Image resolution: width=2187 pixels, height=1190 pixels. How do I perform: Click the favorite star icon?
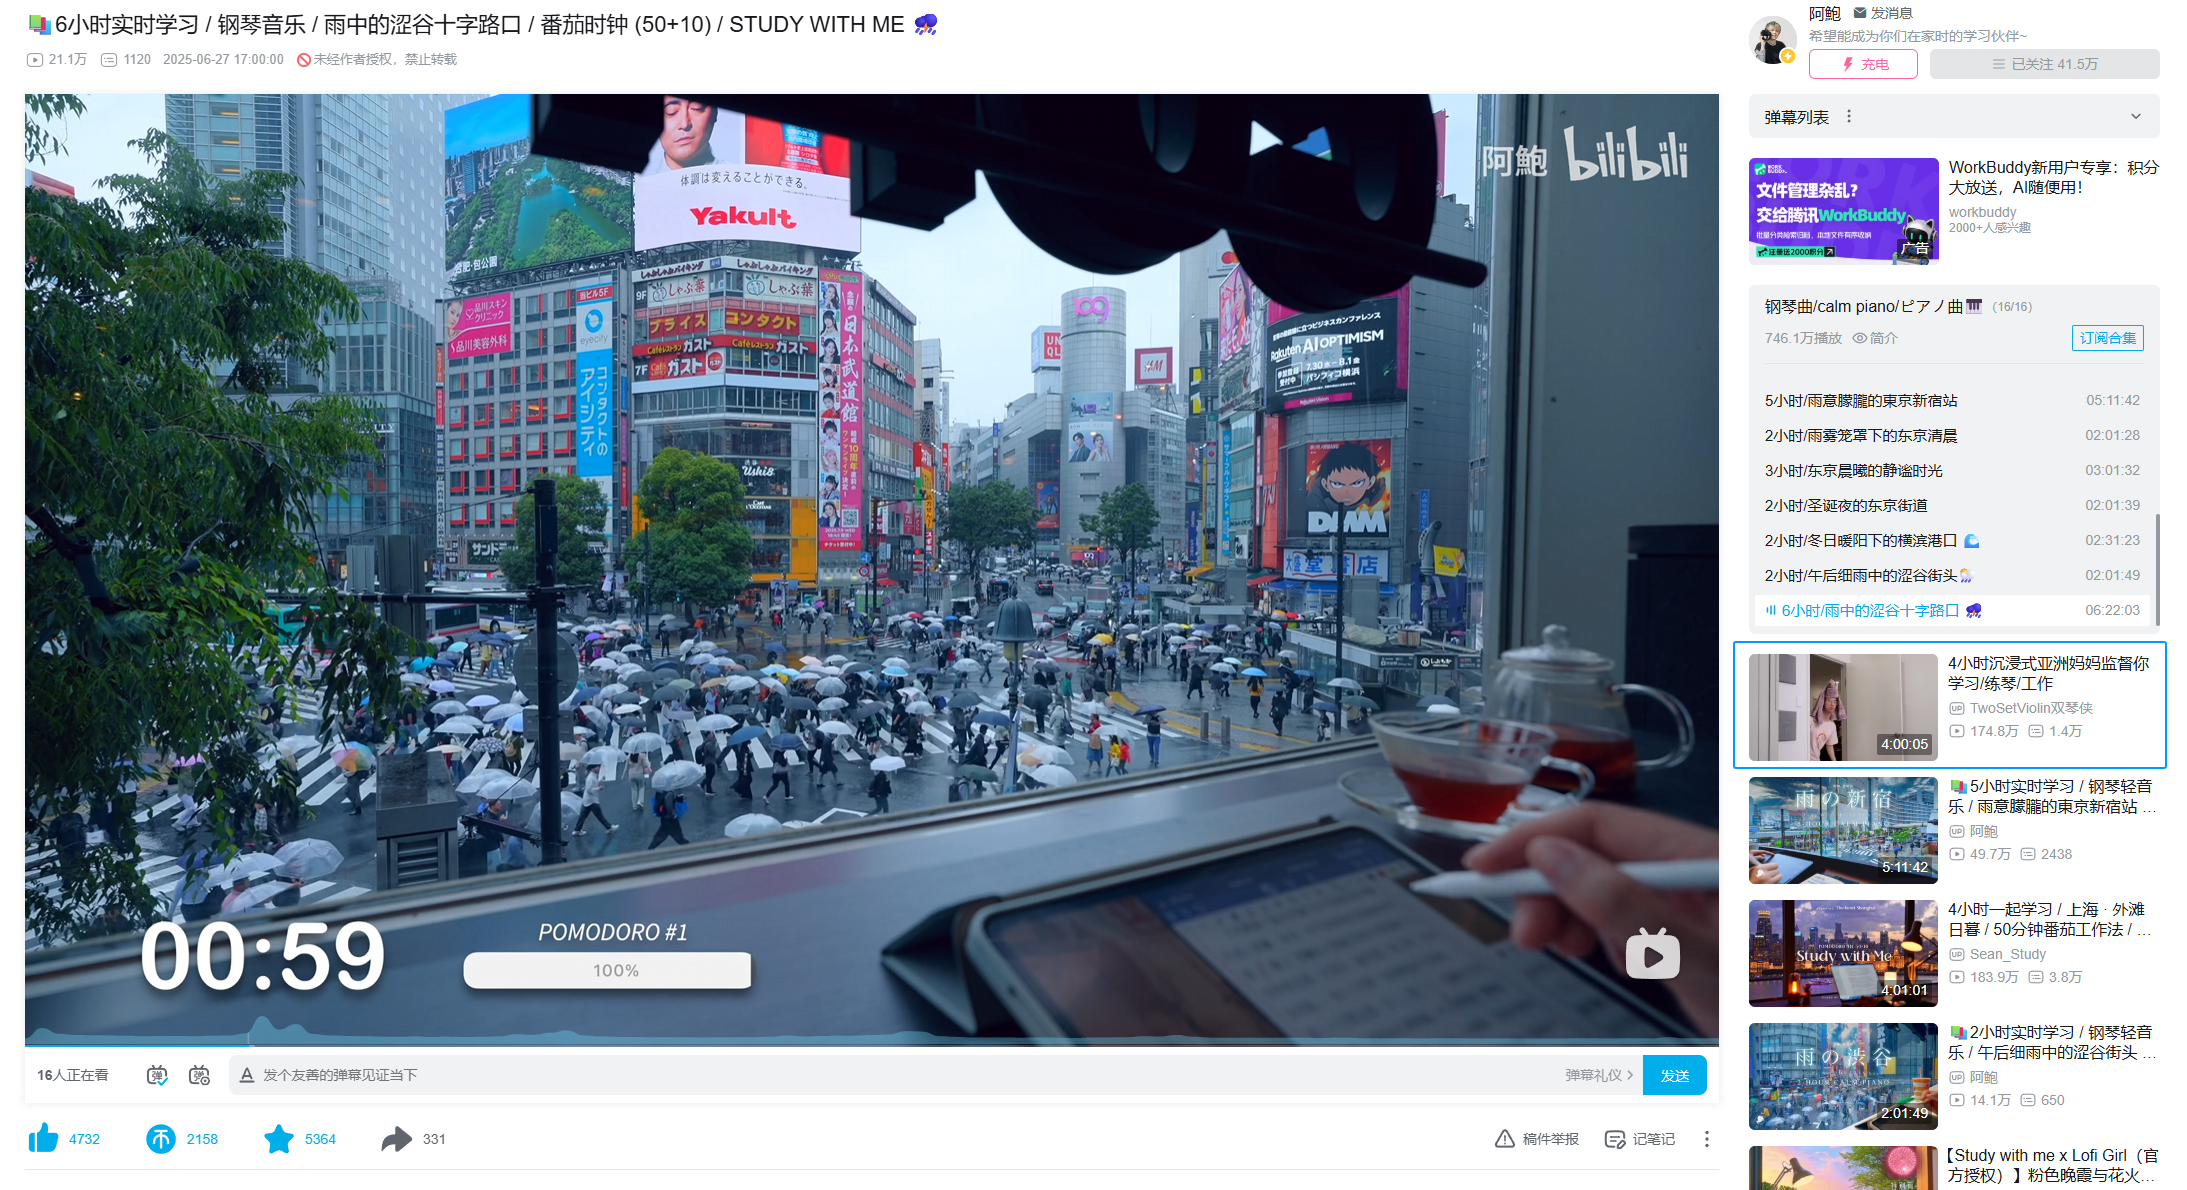[x=279, y=1138]
